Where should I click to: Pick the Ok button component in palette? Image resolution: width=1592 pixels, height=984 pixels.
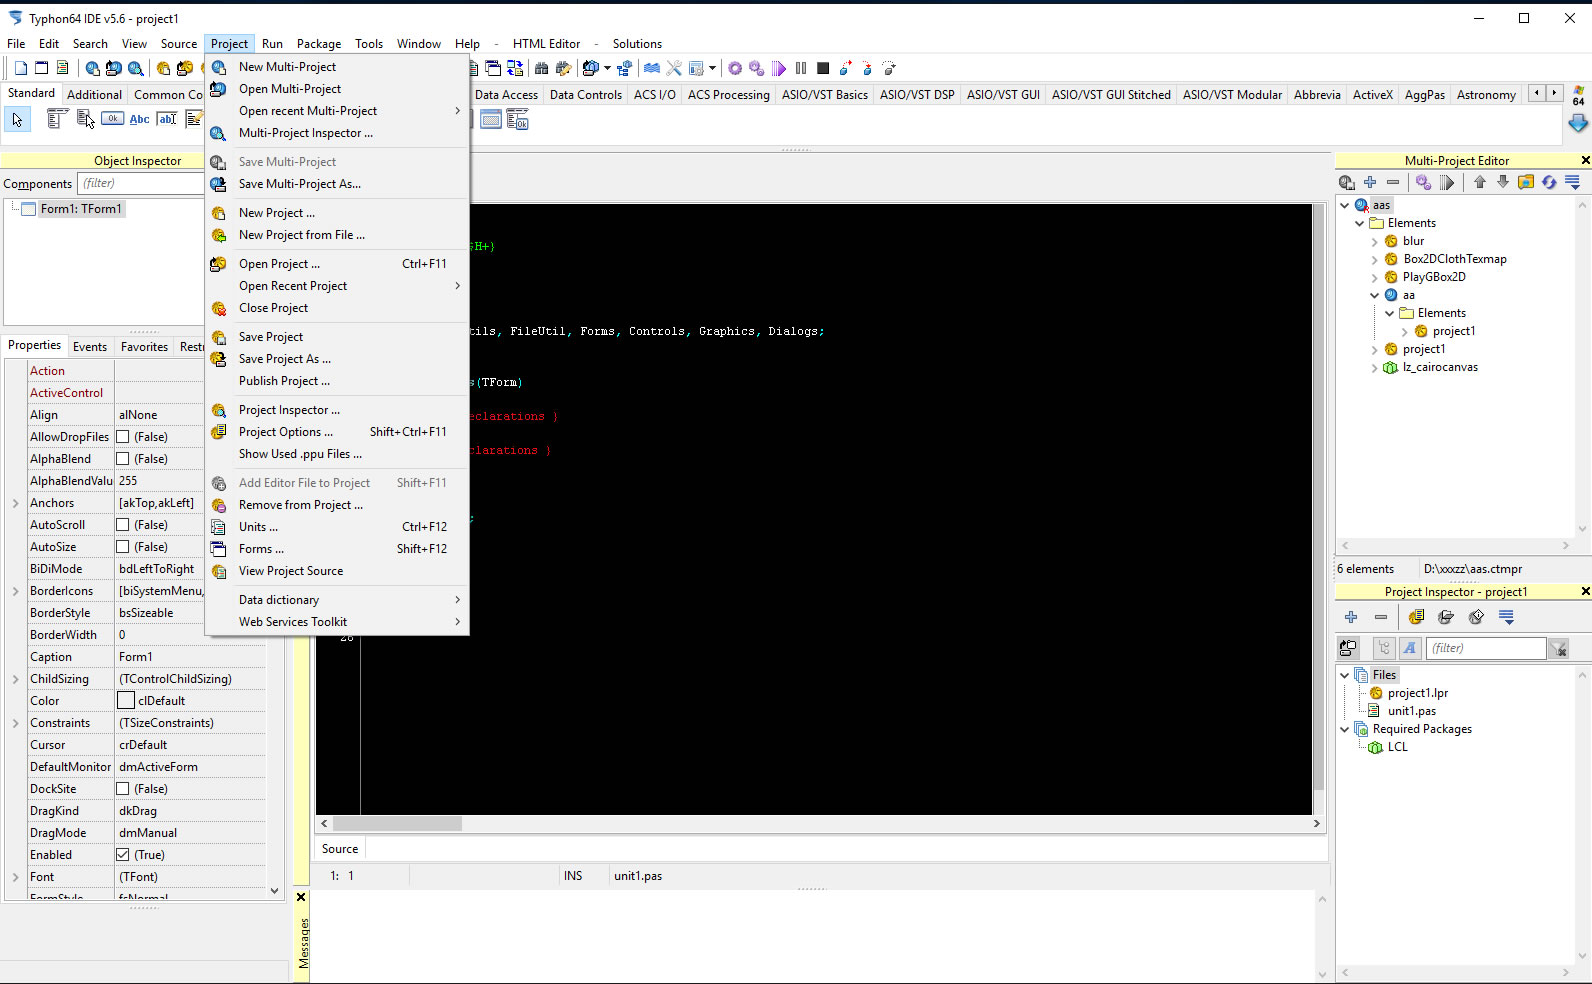coord(113,119)
